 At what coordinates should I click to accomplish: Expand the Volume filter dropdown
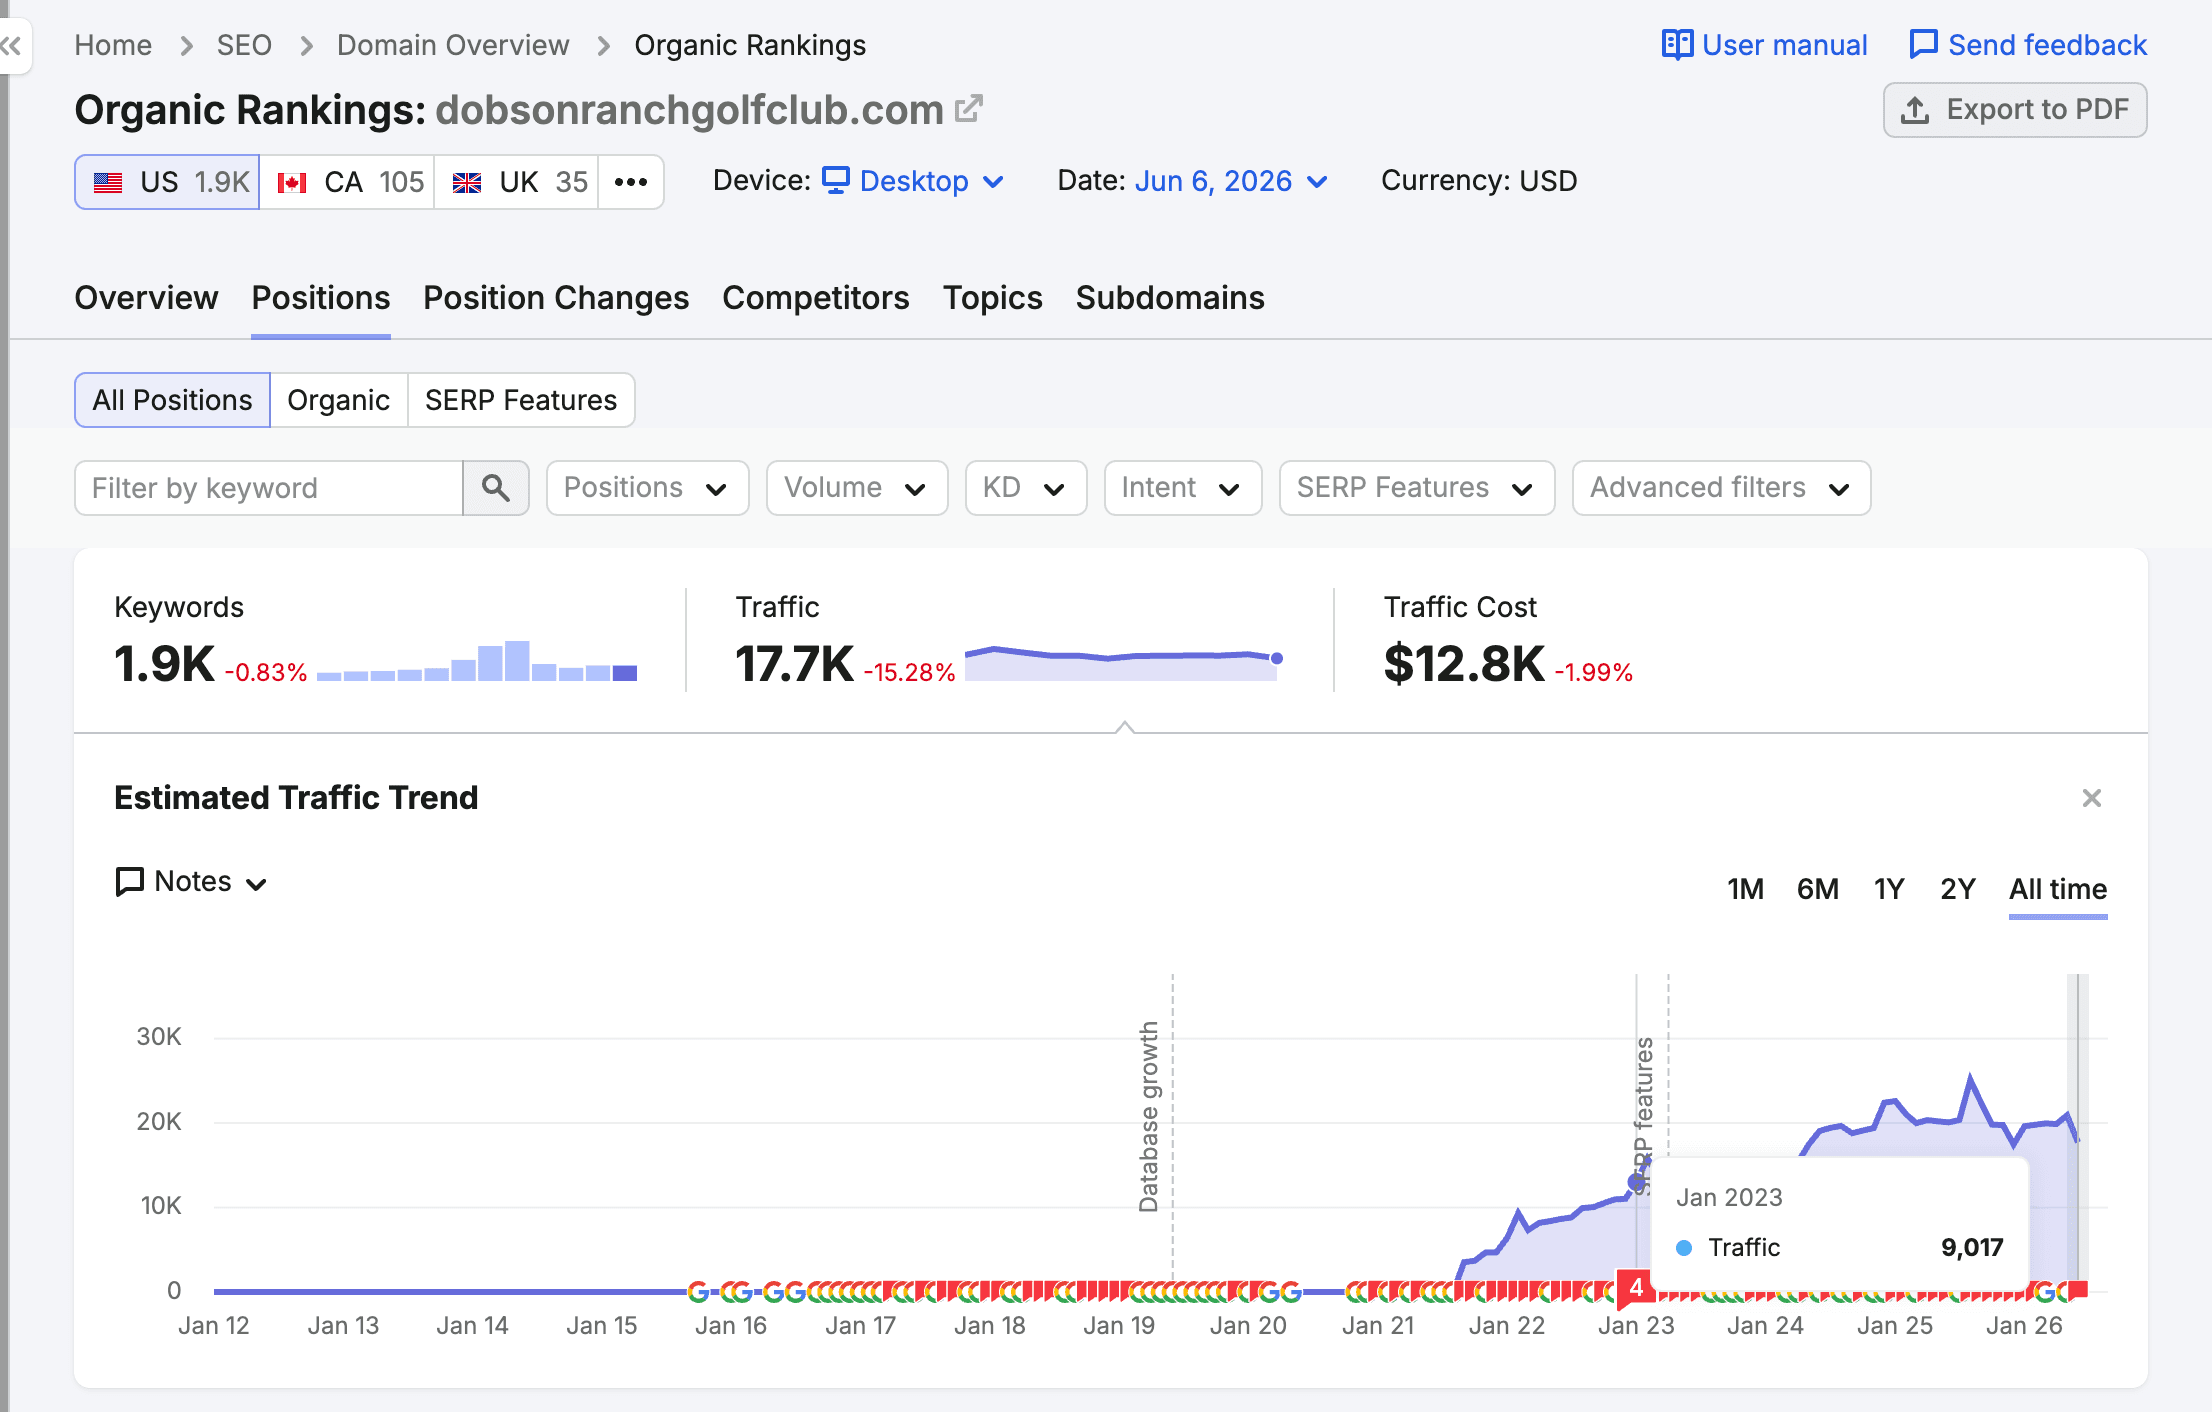[857, 488]
